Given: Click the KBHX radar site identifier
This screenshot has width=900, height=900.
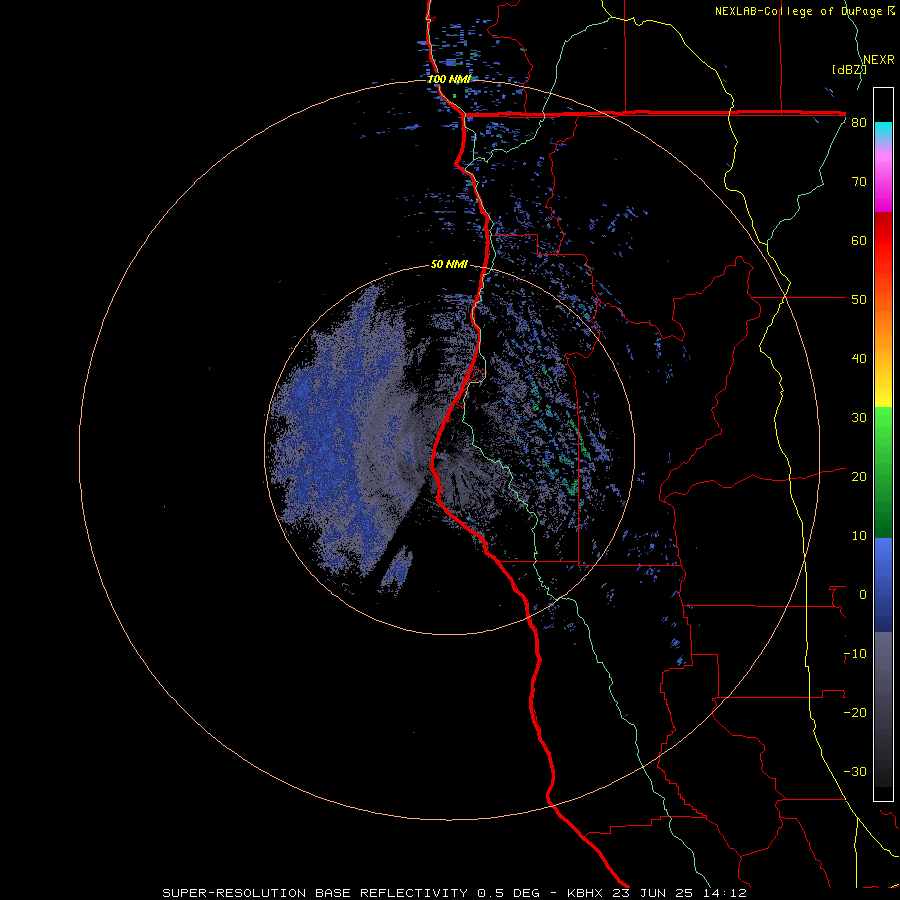Looking at the screenshot, I should [x=585, y=893].
